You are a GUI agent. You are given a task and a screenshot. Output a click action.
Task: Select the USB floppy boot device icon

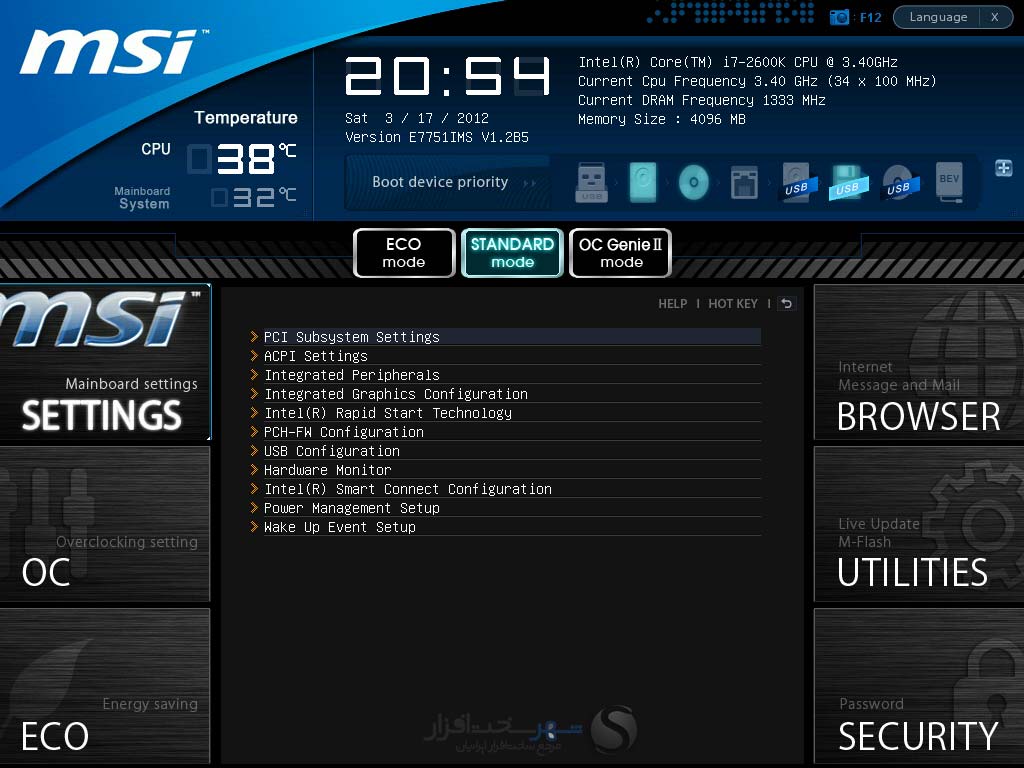click(x=848, y=182)
